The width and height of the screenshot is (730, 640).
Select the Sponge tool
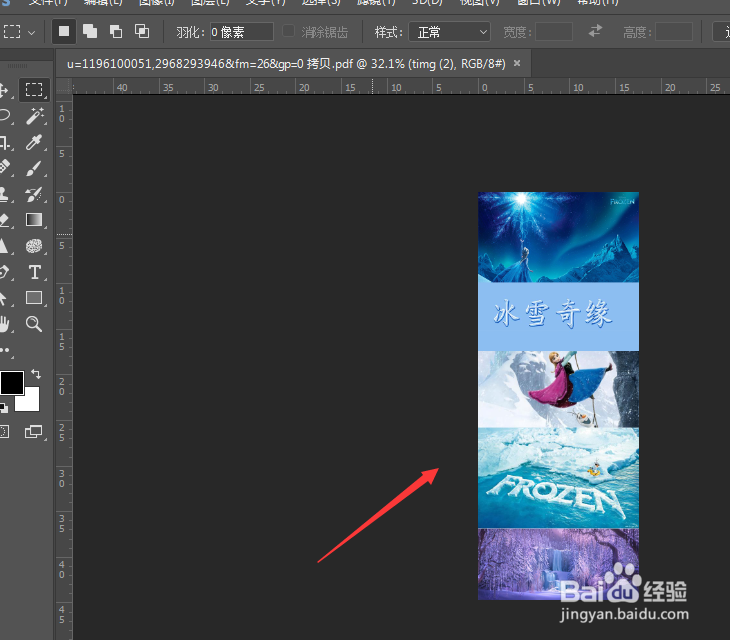click(34, 246)
